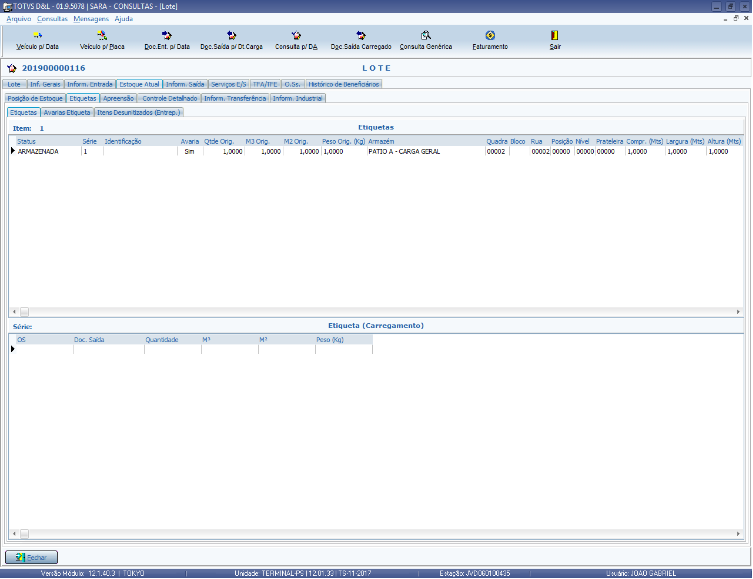The height and width of the screenshot is (579, 753).
Task: Switch to the Inform. Saída tab
Action: [185, 84]
